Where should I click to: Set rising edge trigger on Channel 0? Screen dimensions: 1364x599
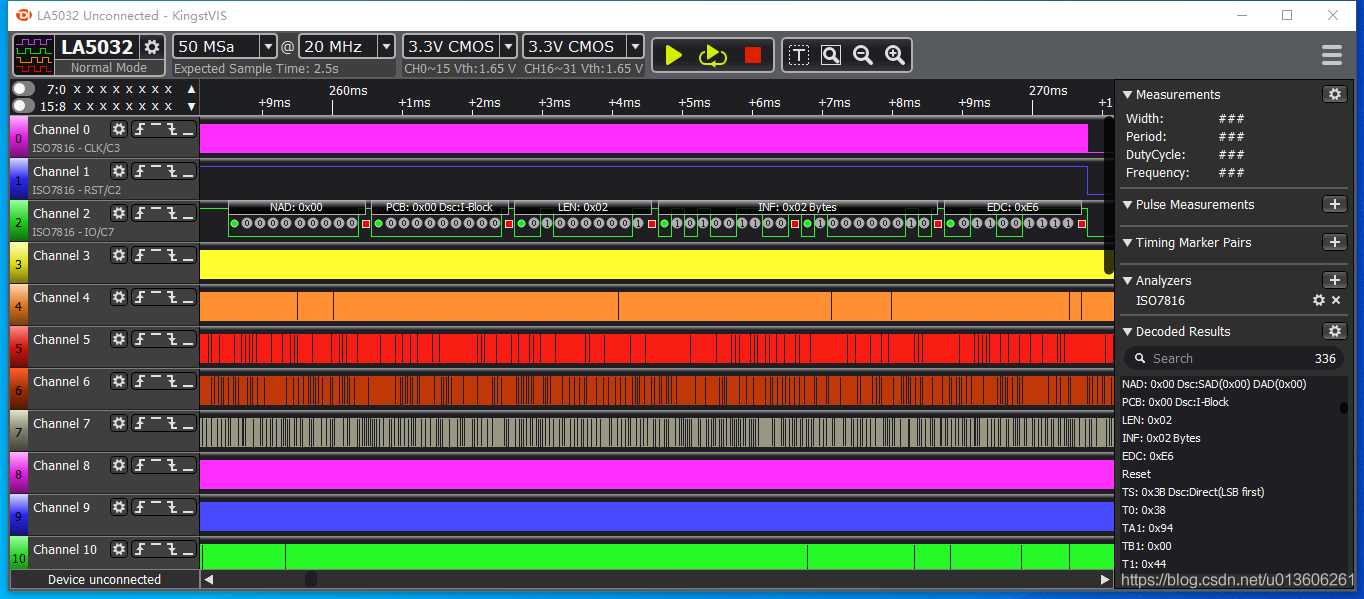[x=140, y=129]
